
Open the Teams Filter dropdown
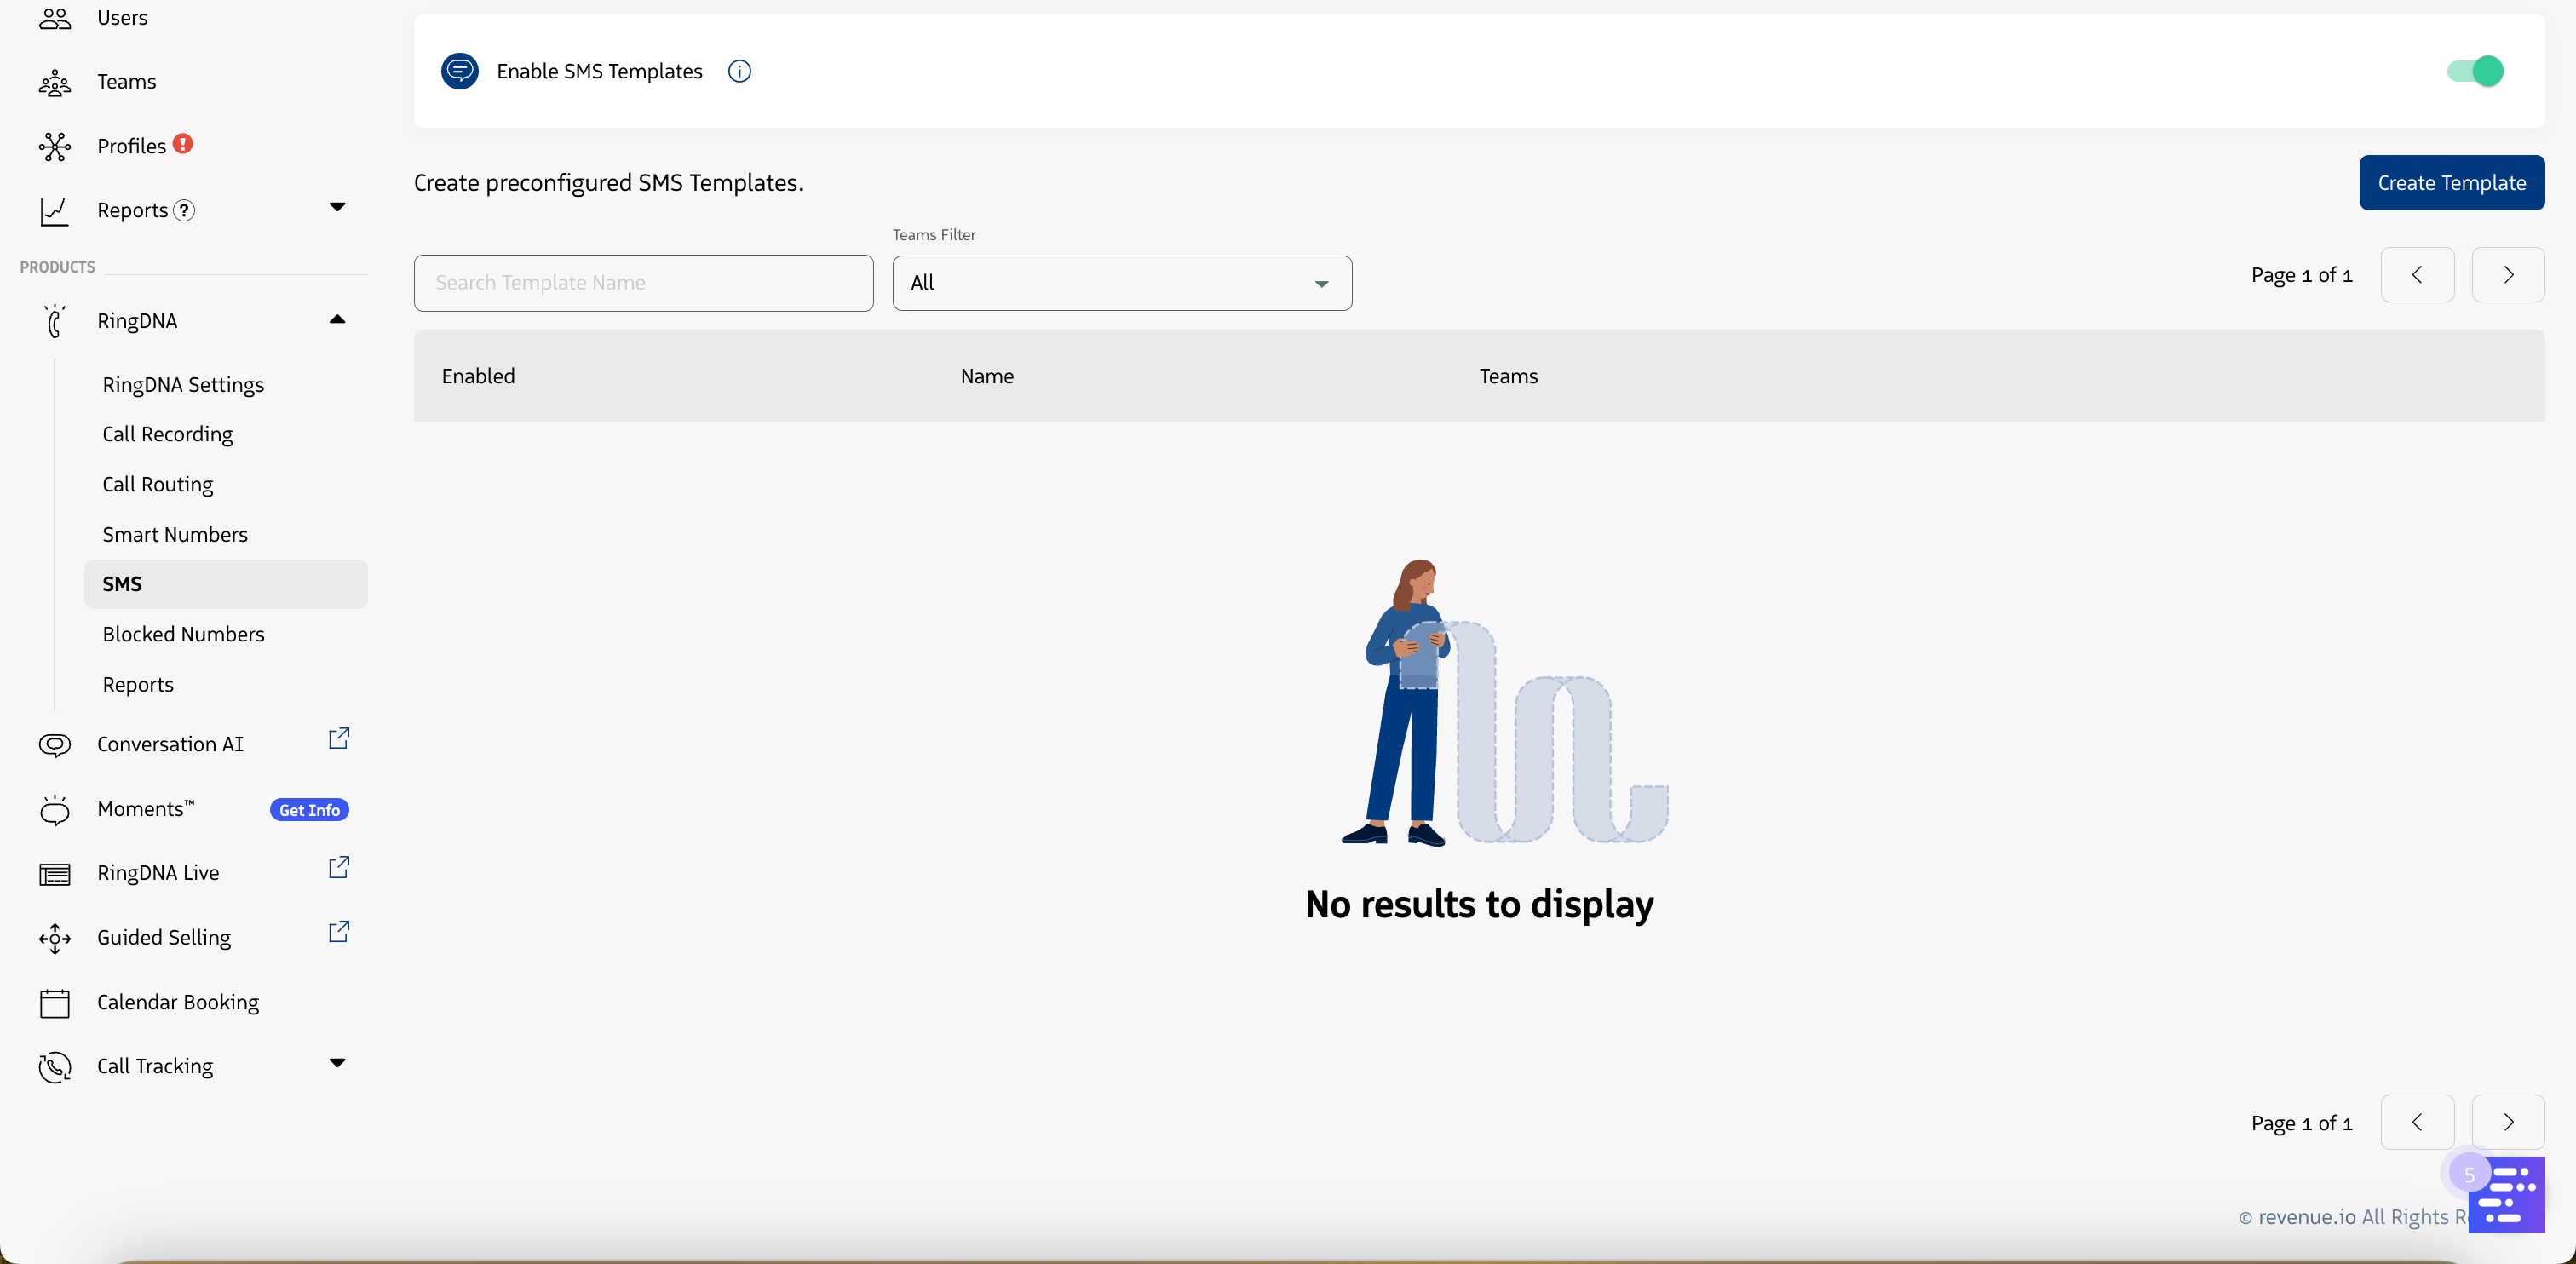coord(1121,283)
